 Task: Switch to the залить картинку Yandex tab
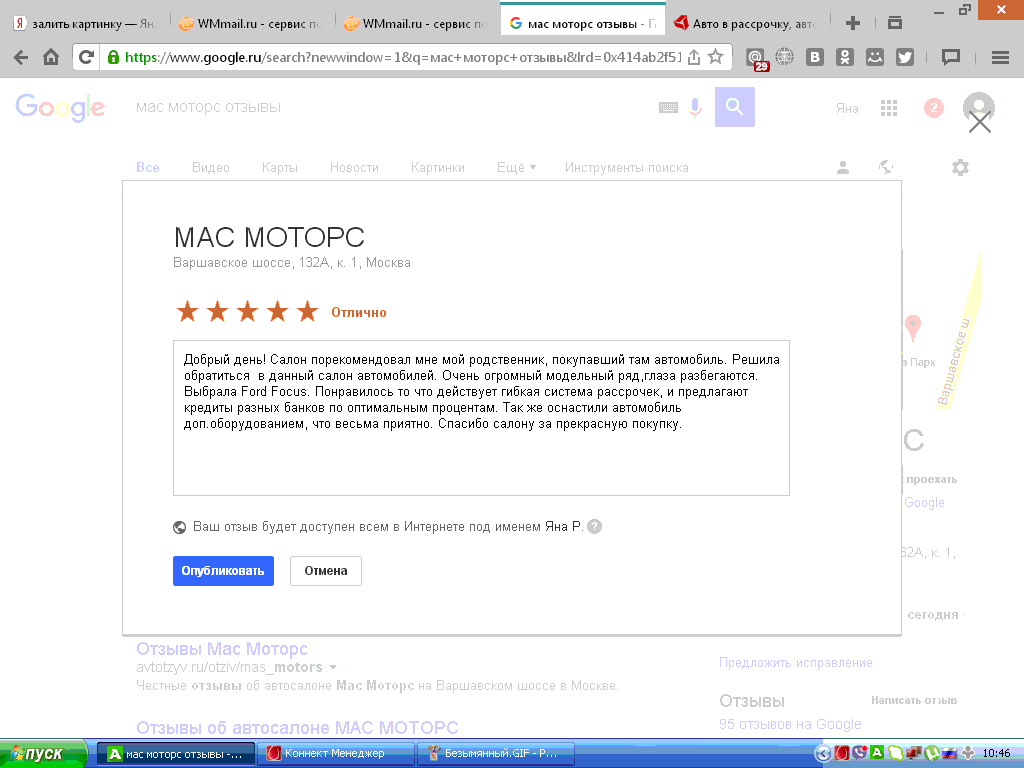coord(86,24)
